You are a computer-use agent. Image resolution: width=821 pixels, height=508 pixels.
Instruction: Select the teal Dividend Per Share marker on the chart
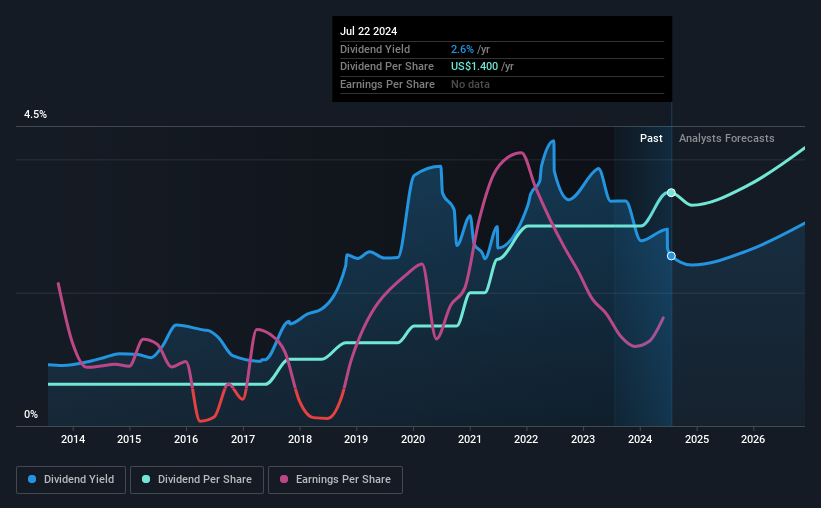pyautogui.click(x=671, y=193)
